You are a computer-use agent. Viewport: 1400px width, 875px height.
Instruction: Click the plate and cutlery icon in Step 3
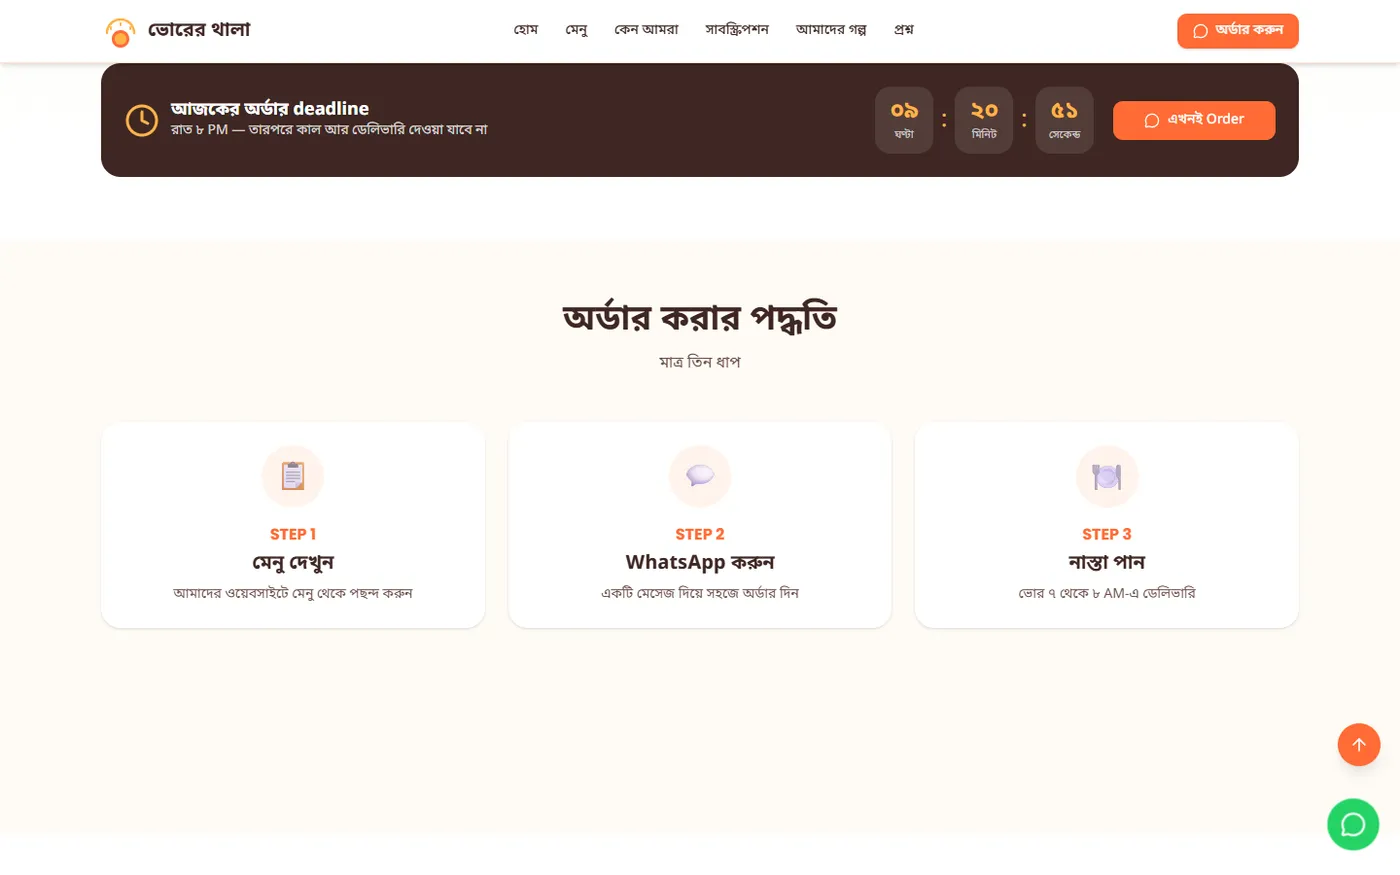[x=1107, y=476]
